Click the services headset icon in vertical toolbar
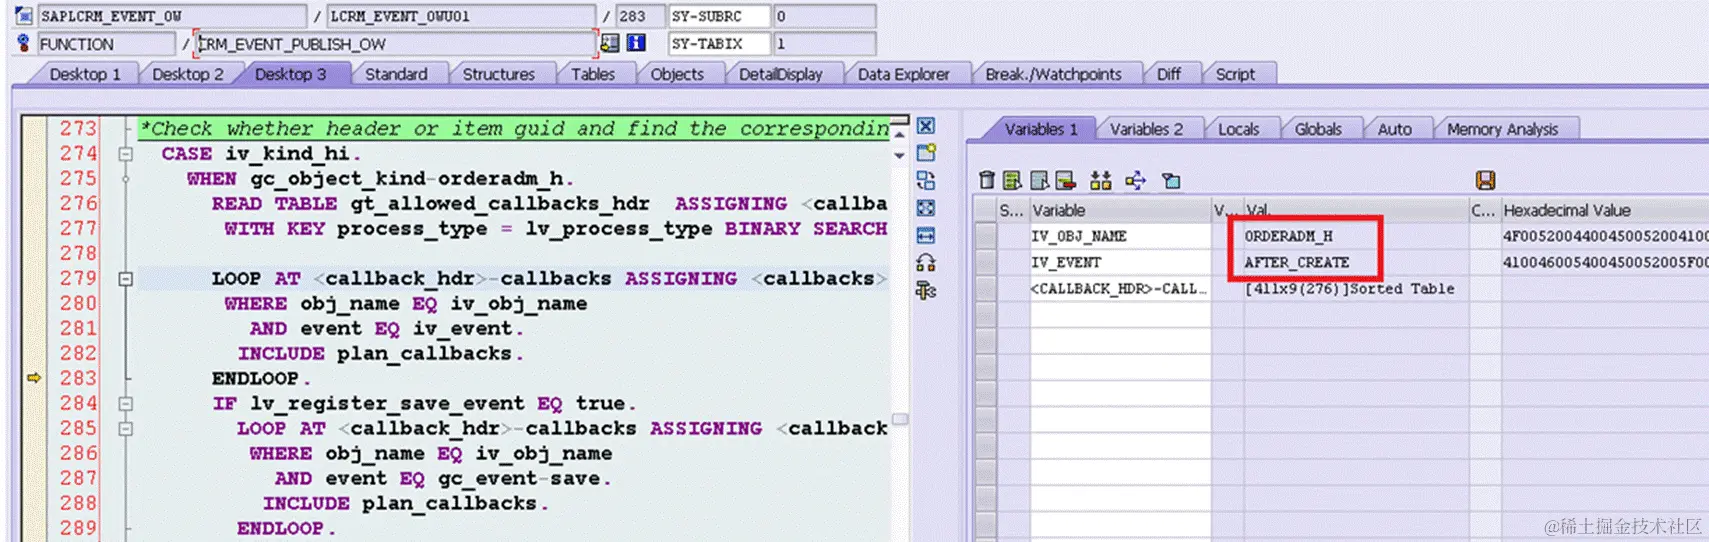 pyautogui.click(x=926, y=263)
